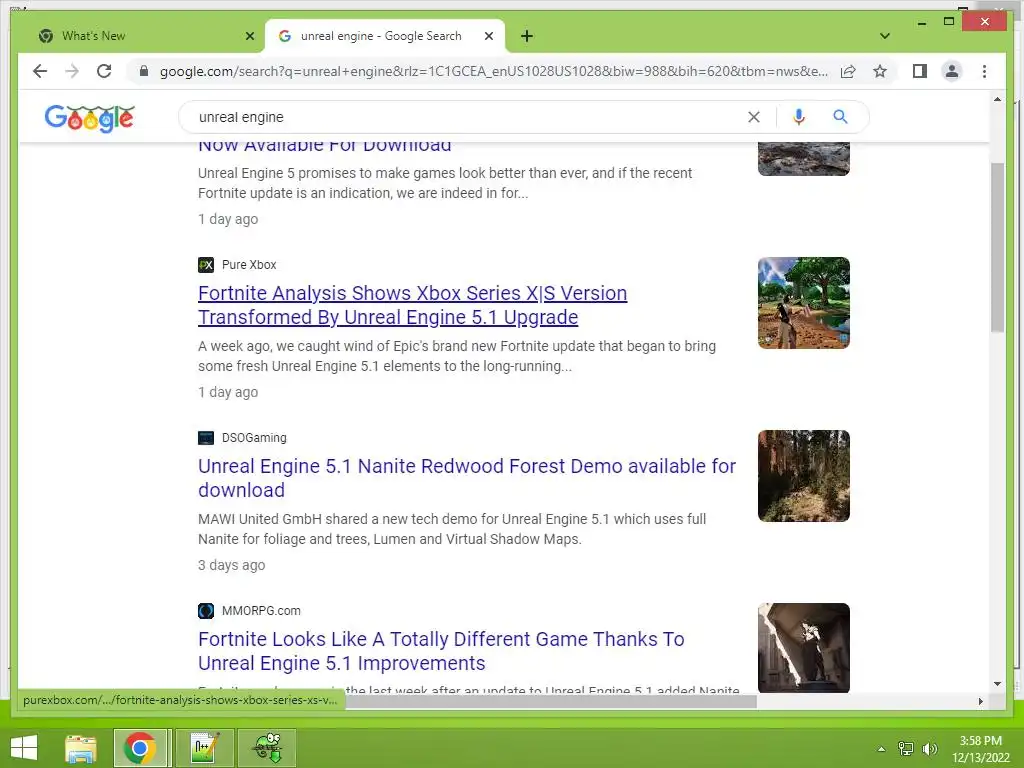
Task: Click the vertical scrollbar thumb
Action: pyautogui.click(x=997, y=247)
